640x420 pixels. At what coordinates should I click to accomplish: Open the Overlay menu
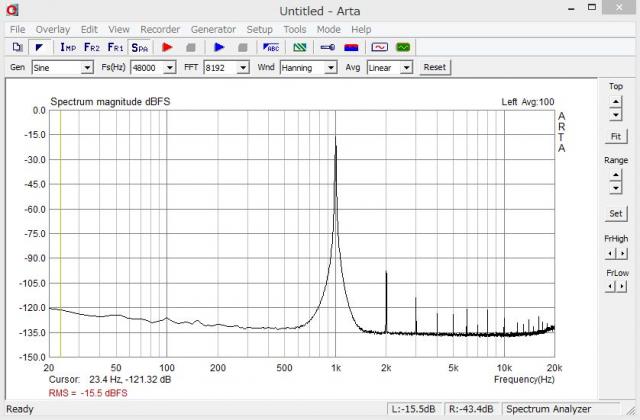pos(53,29)
